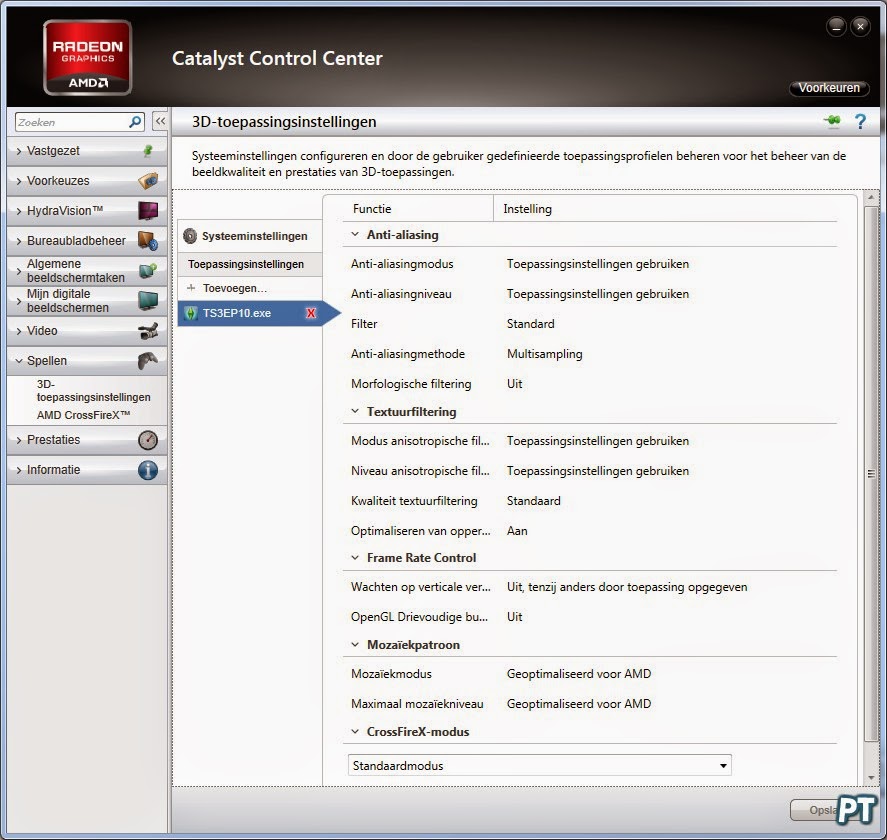Click the green pin icon beside Vastgezet
Screen dimensions: 887x840
coord(148,151)
